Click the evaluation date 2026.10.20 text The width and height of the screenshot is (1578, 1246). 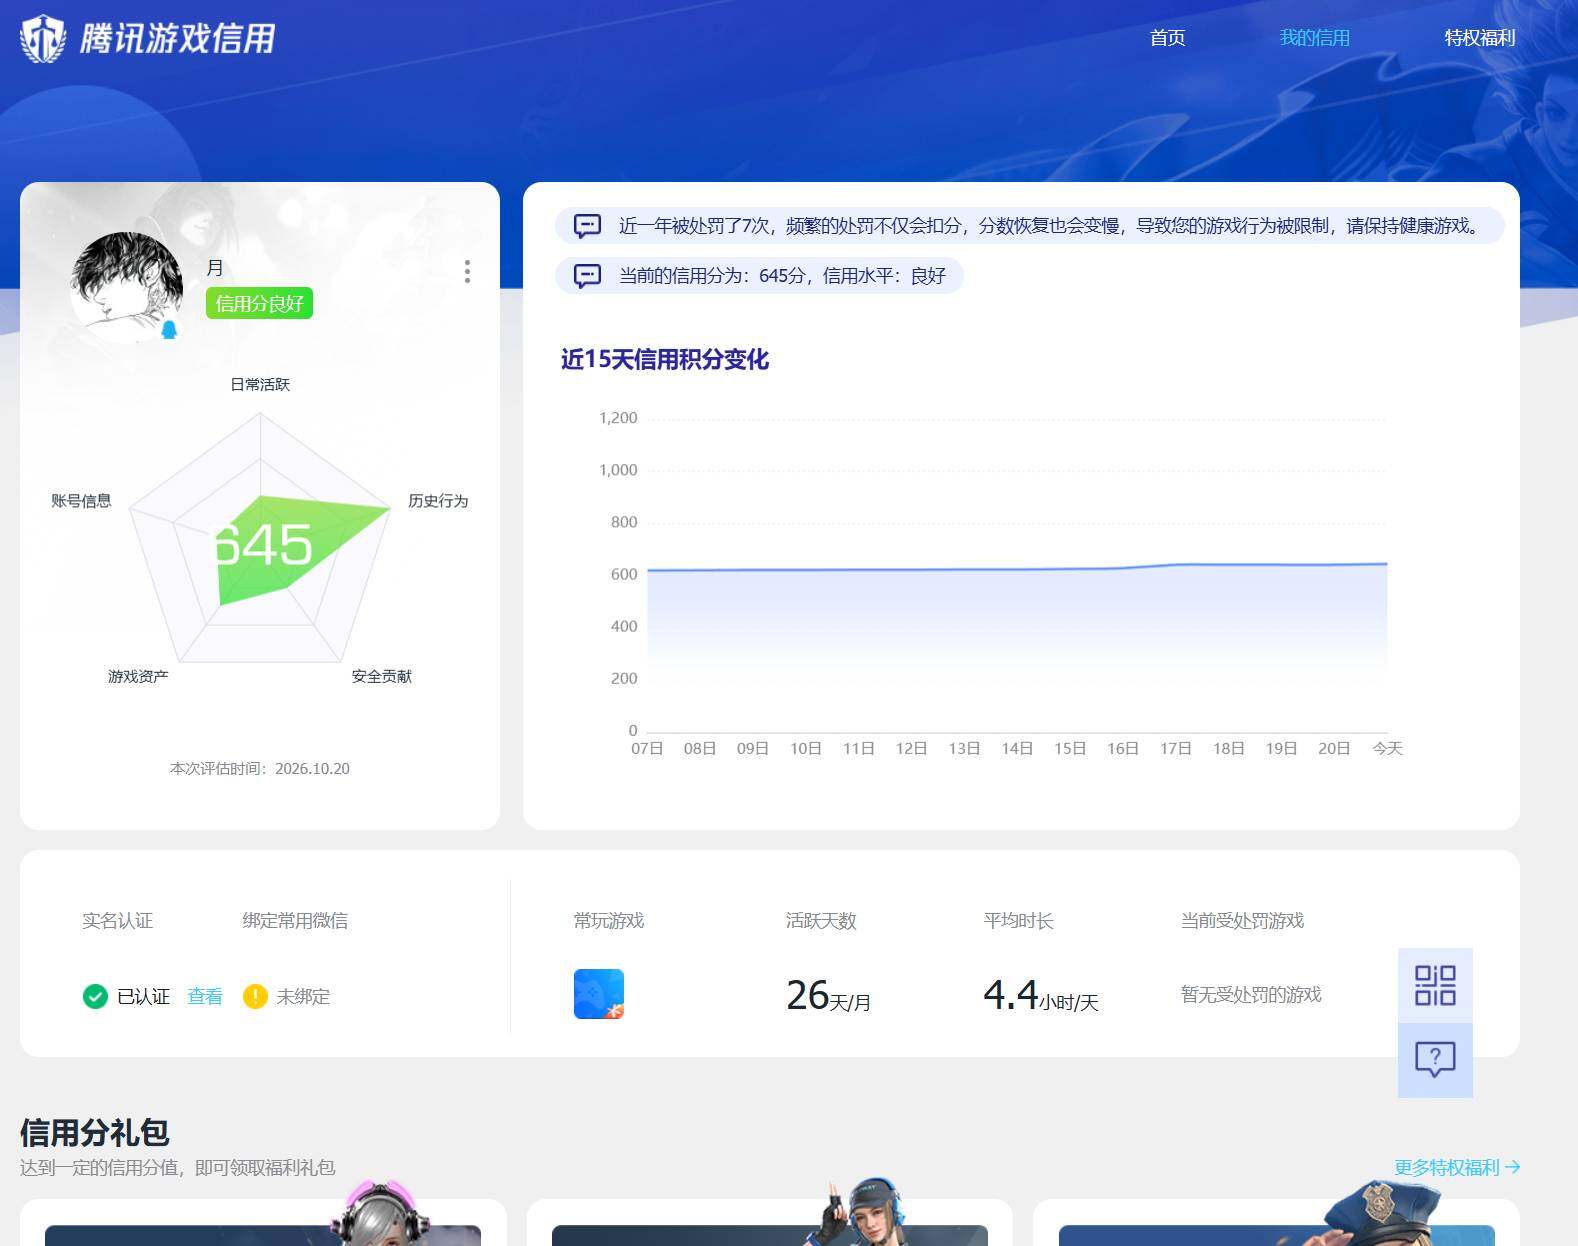tap(312, 768)
